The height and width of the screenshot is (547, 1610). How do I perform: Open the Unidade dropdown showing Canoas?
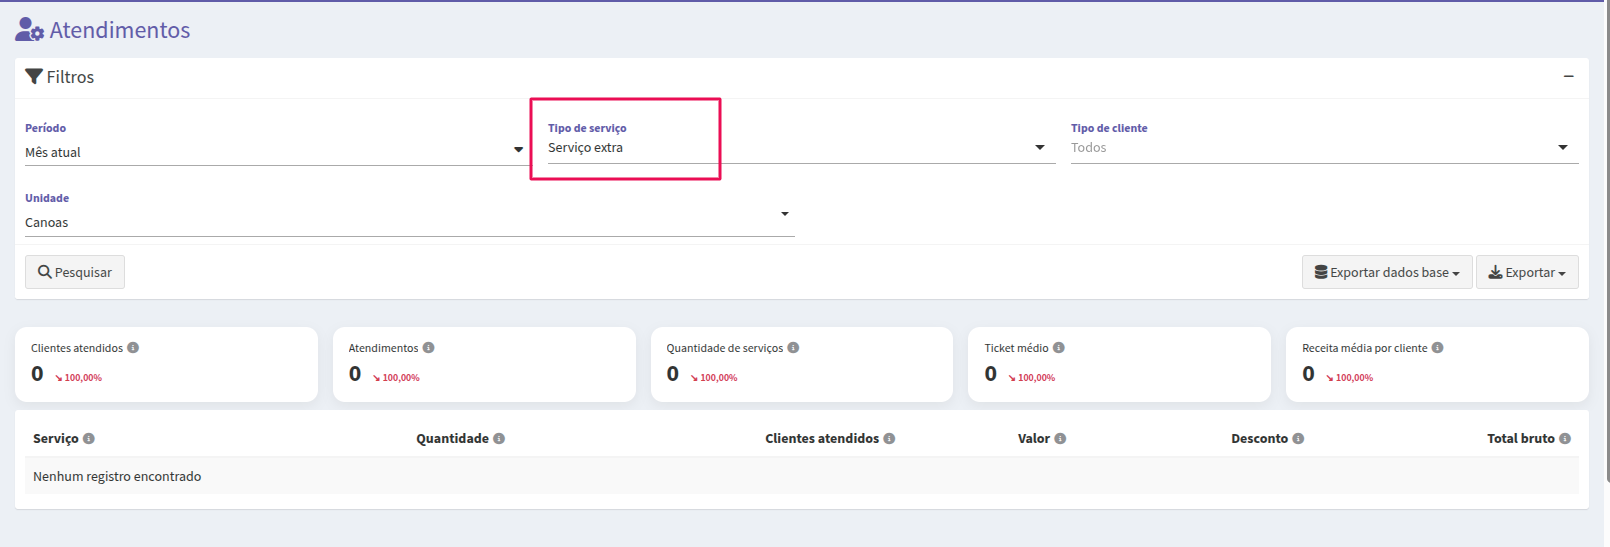click(409, 222)
